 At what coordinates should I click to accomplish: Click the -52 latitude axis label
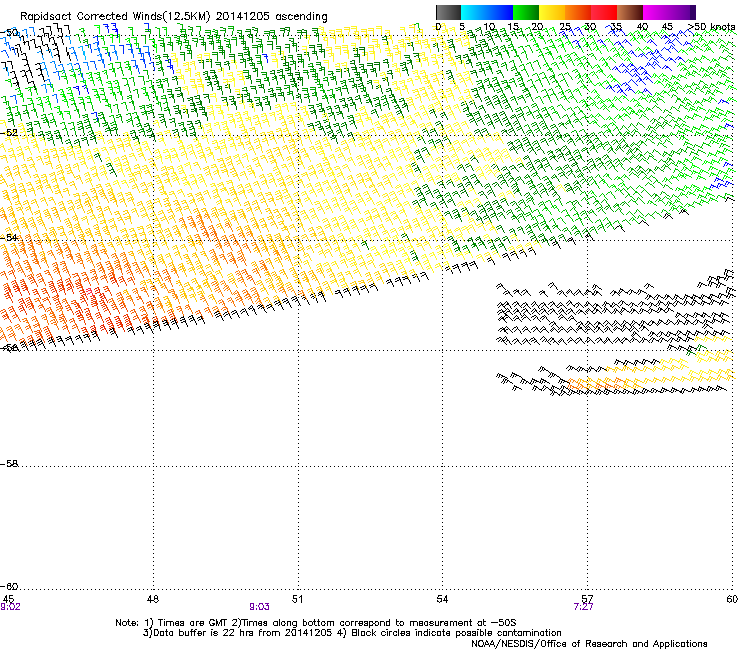(x=9, y=133)
